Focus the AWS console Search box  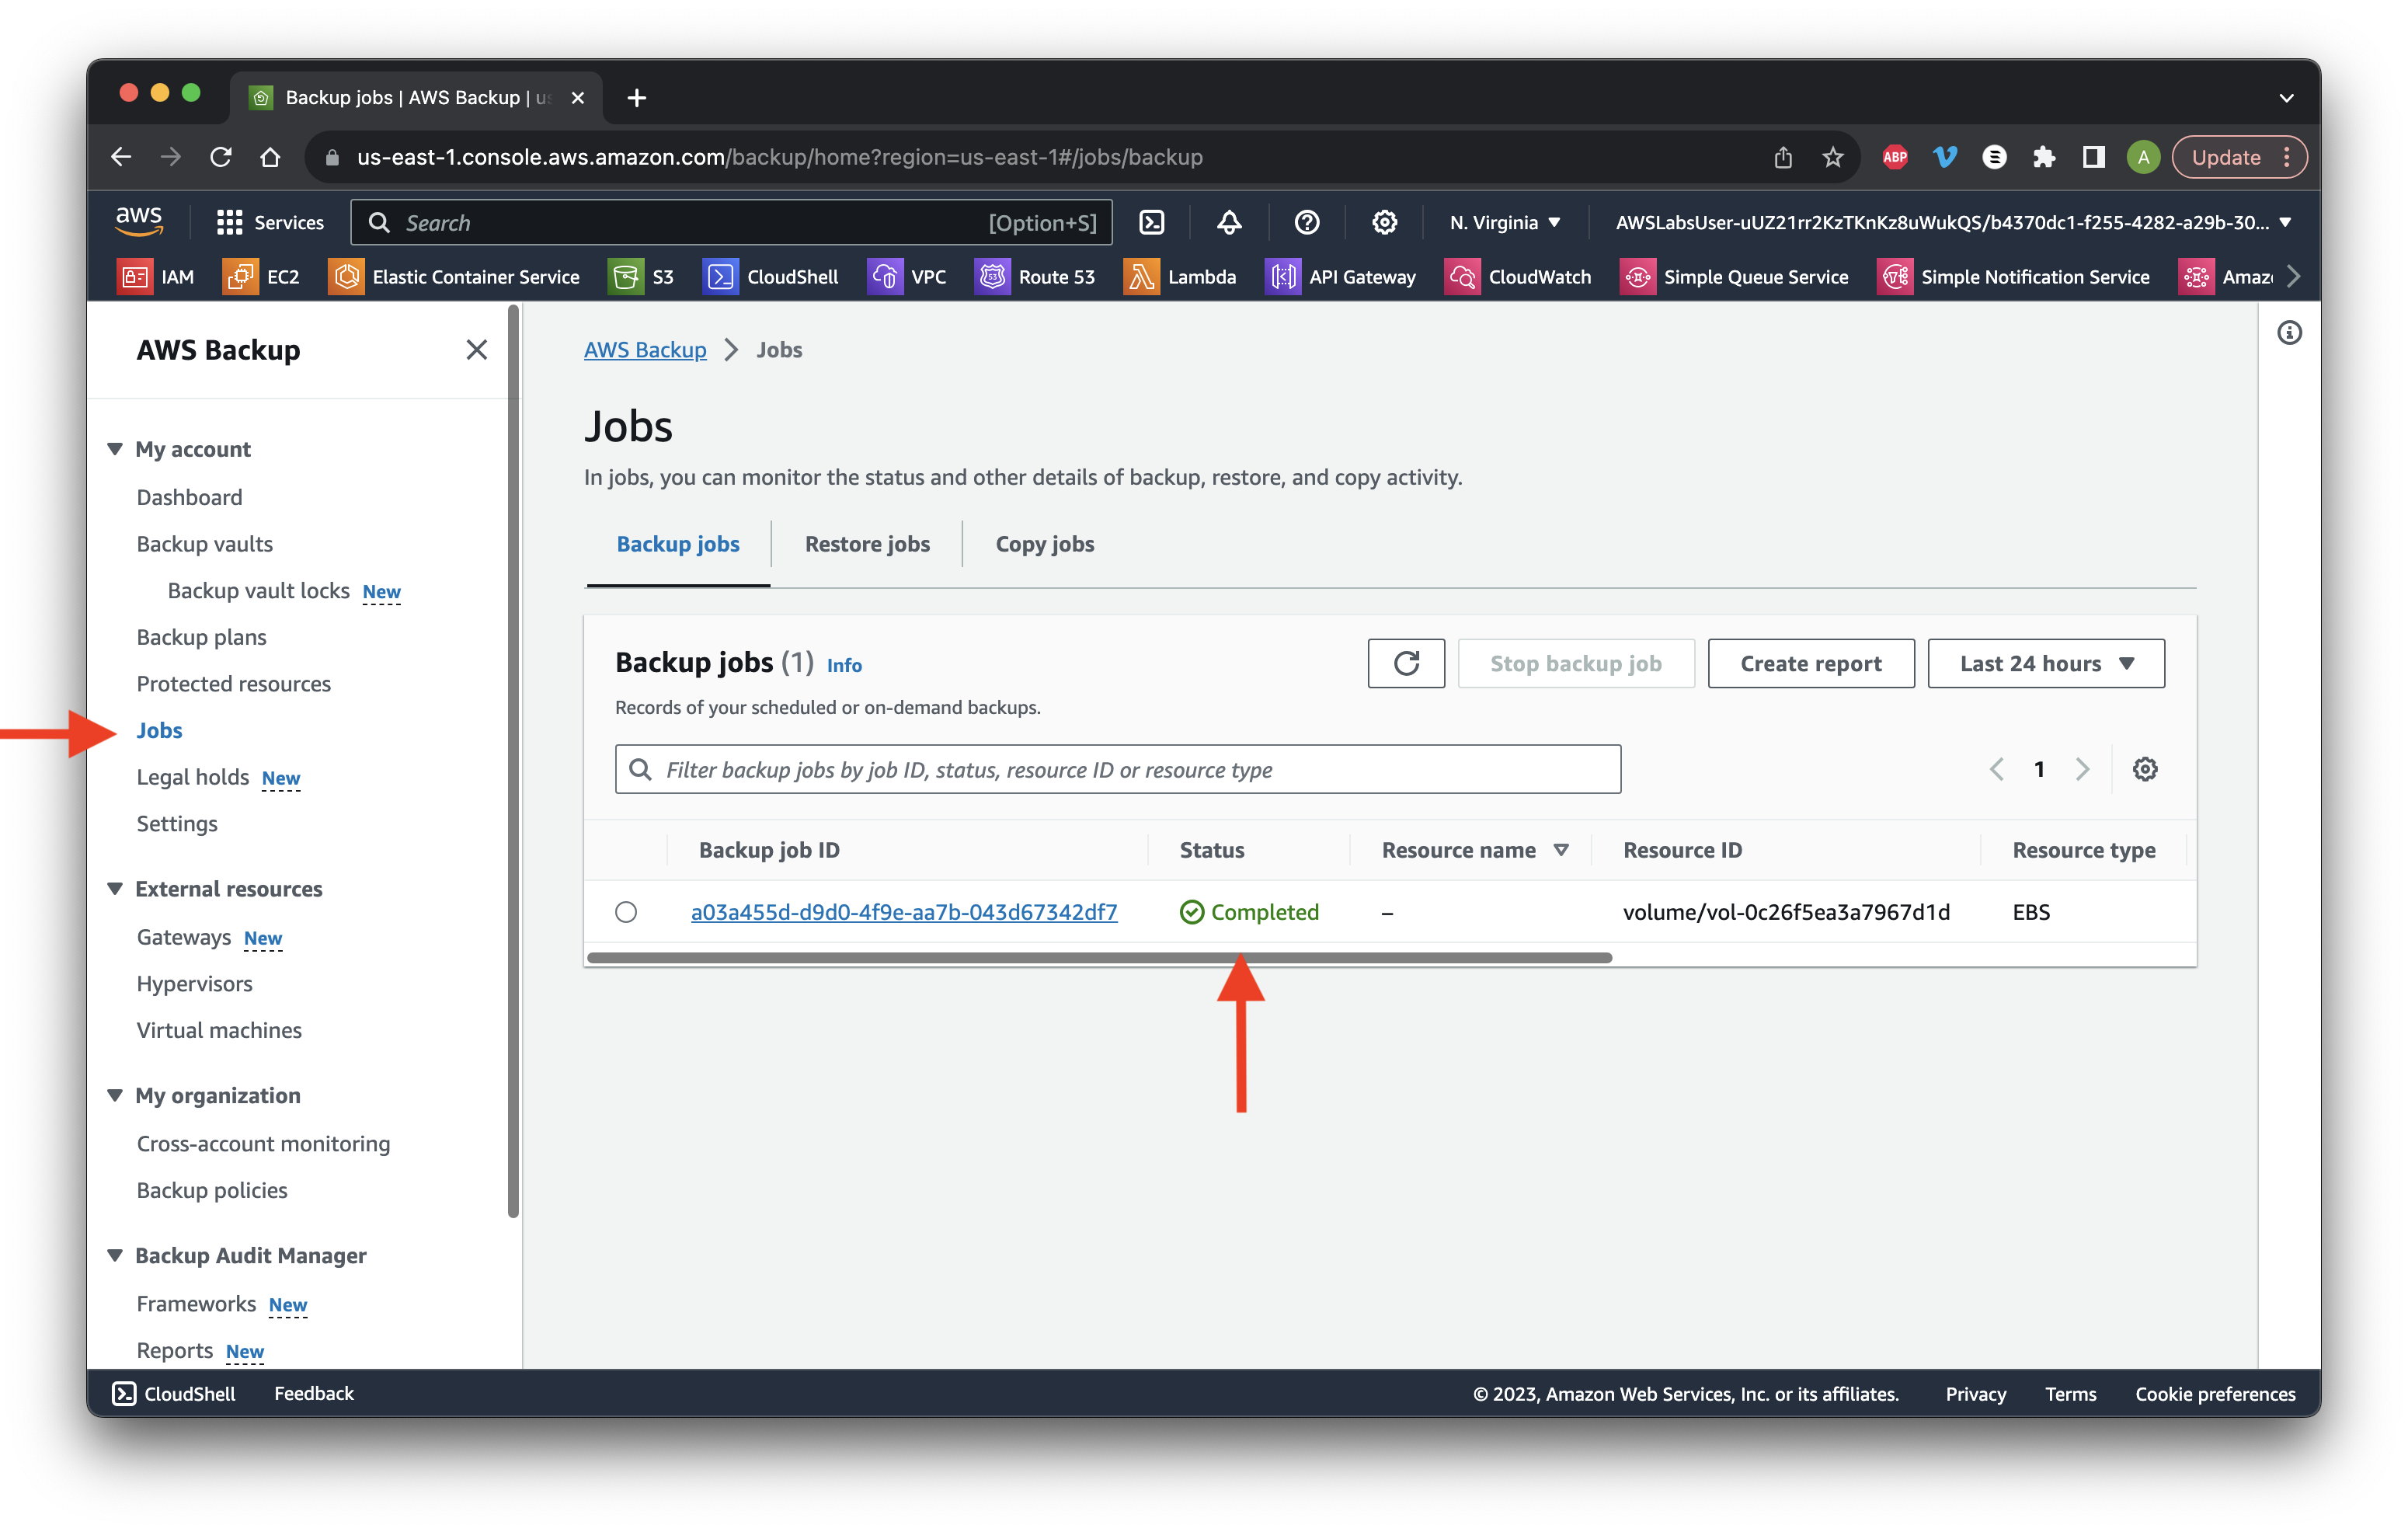point(731,222)
